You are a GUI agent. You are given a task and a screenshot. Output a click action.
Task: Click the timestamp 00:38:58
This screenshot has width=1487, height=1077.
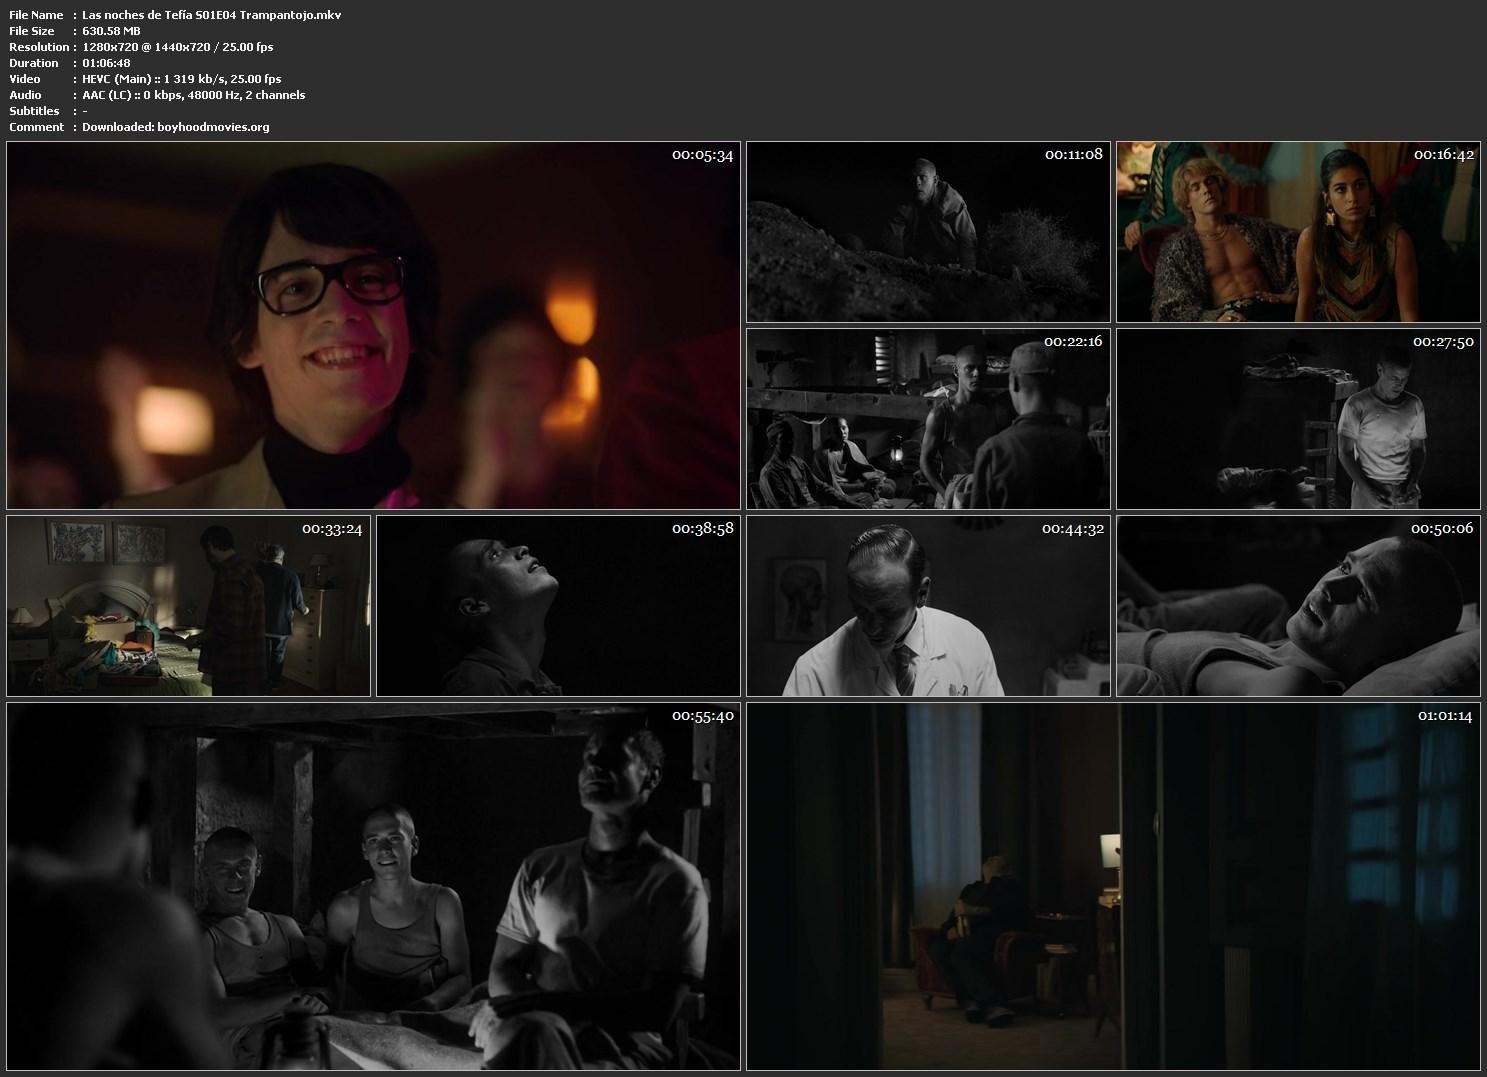tap(703, 529)
